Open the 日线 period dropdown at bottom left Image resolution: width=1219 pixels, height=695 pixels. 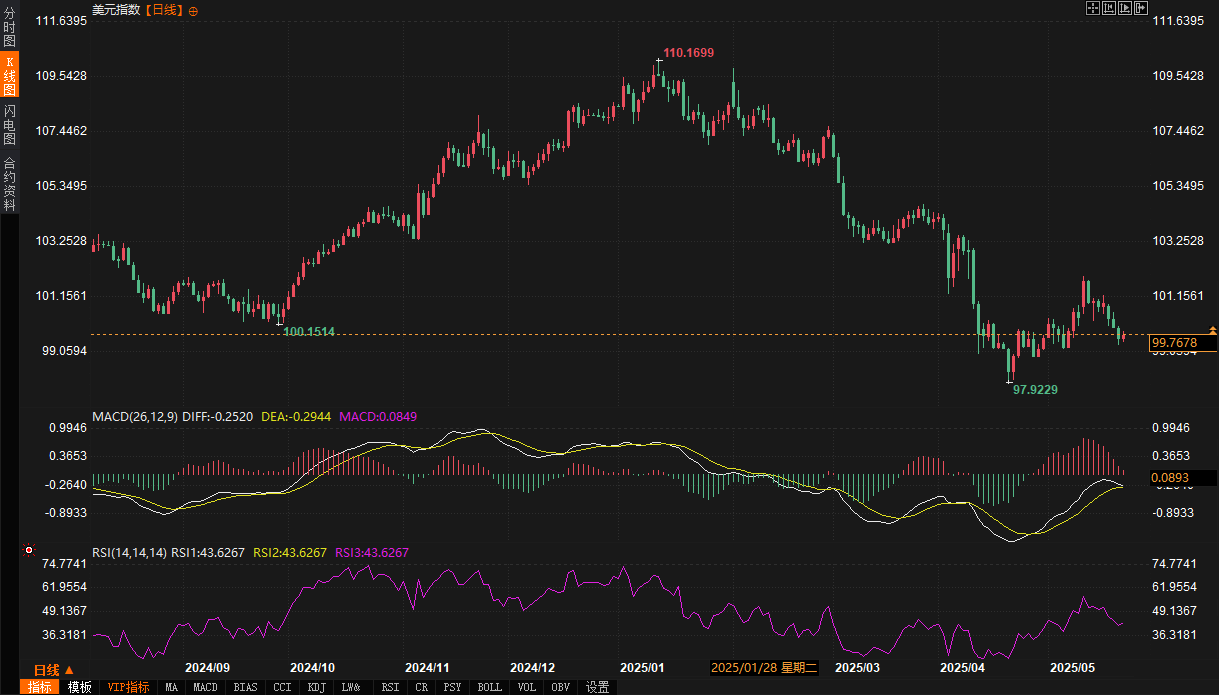52,669
